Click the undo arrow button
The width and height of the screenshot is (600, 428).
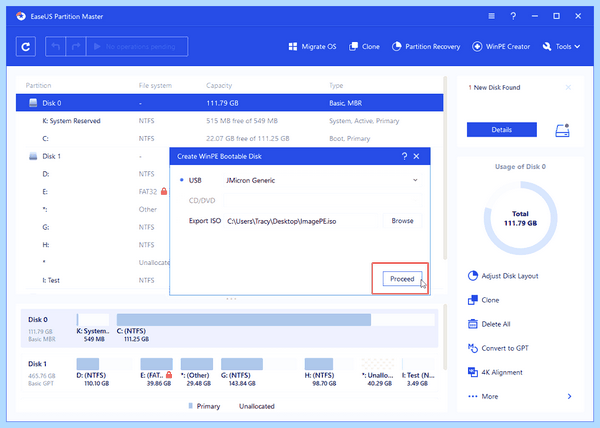56,47
